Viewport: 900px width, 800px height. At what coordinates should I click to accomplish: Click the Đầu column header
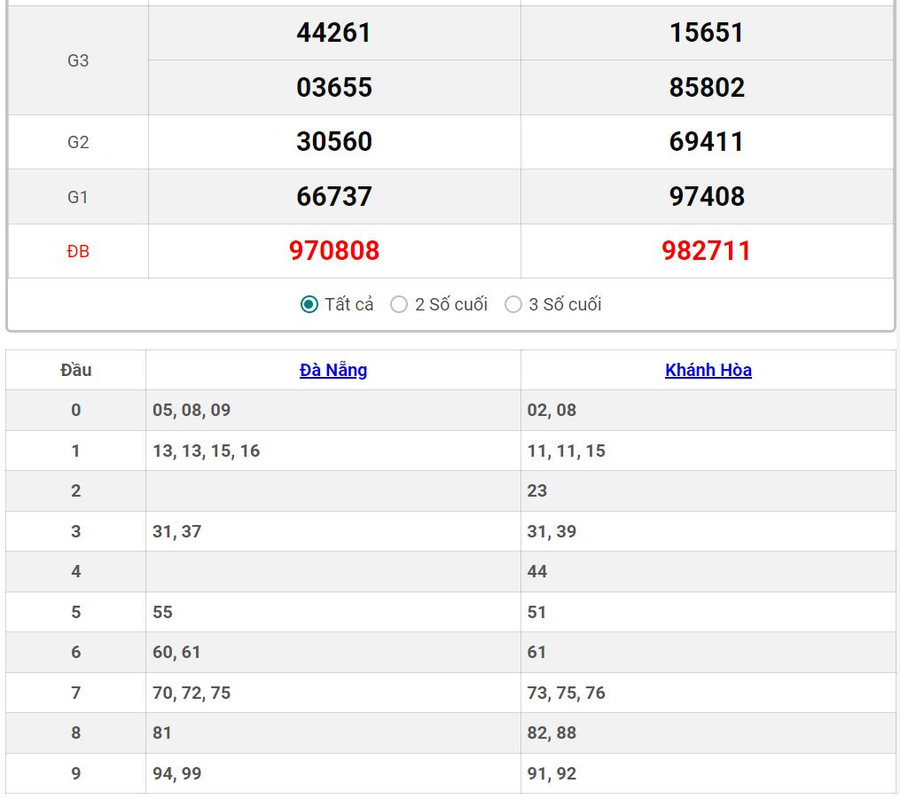(x=76, y=370)
